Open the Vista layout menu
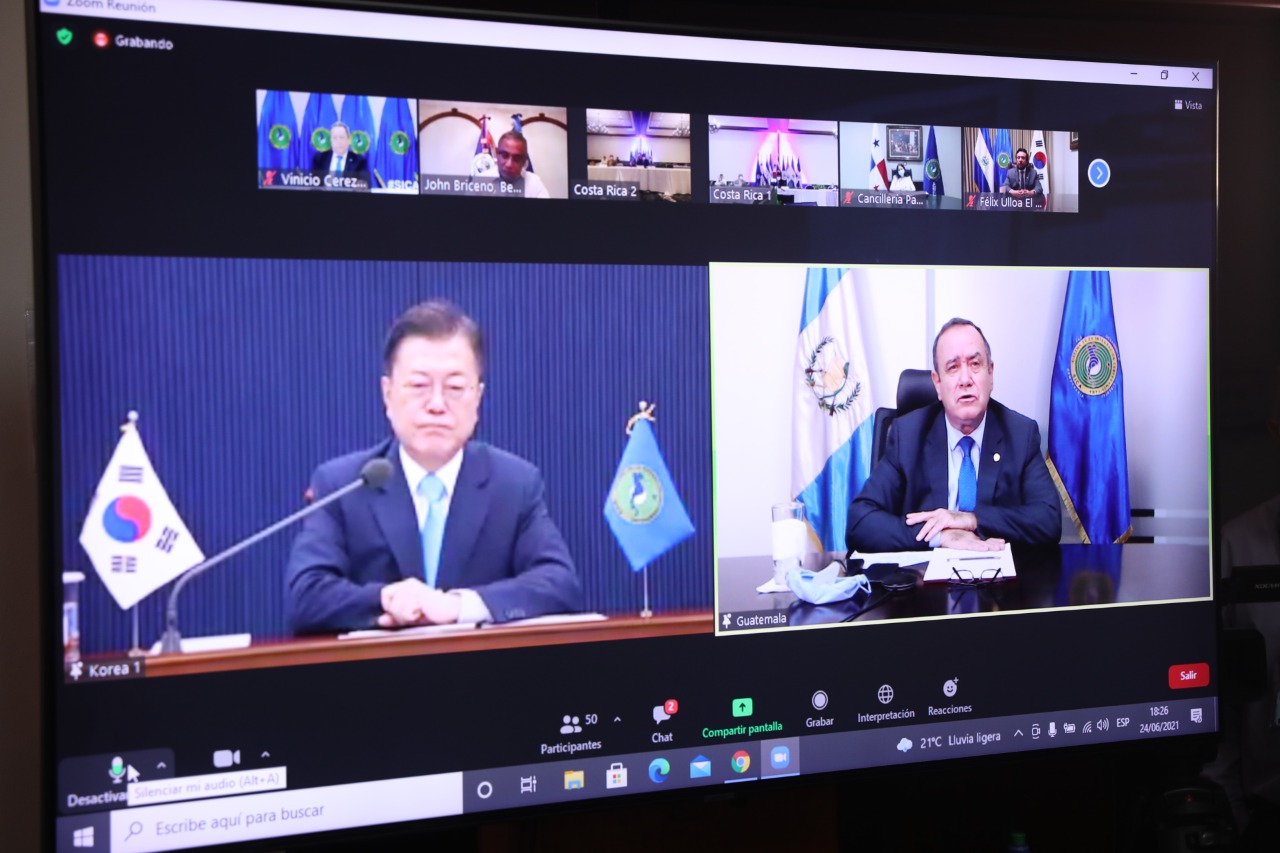The width and height of the screenshot is (1280, 853). point(1188,105)
